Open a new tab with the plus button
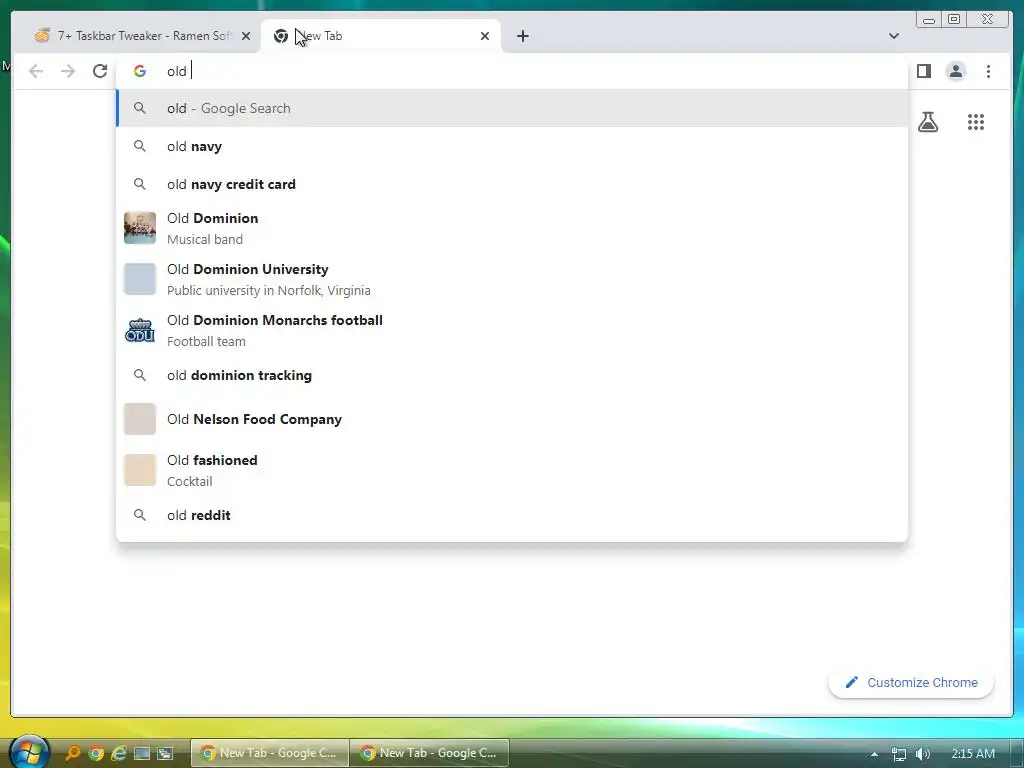Image resolution: width=1024 pixels, height=768 pixels. pos(522,36)
